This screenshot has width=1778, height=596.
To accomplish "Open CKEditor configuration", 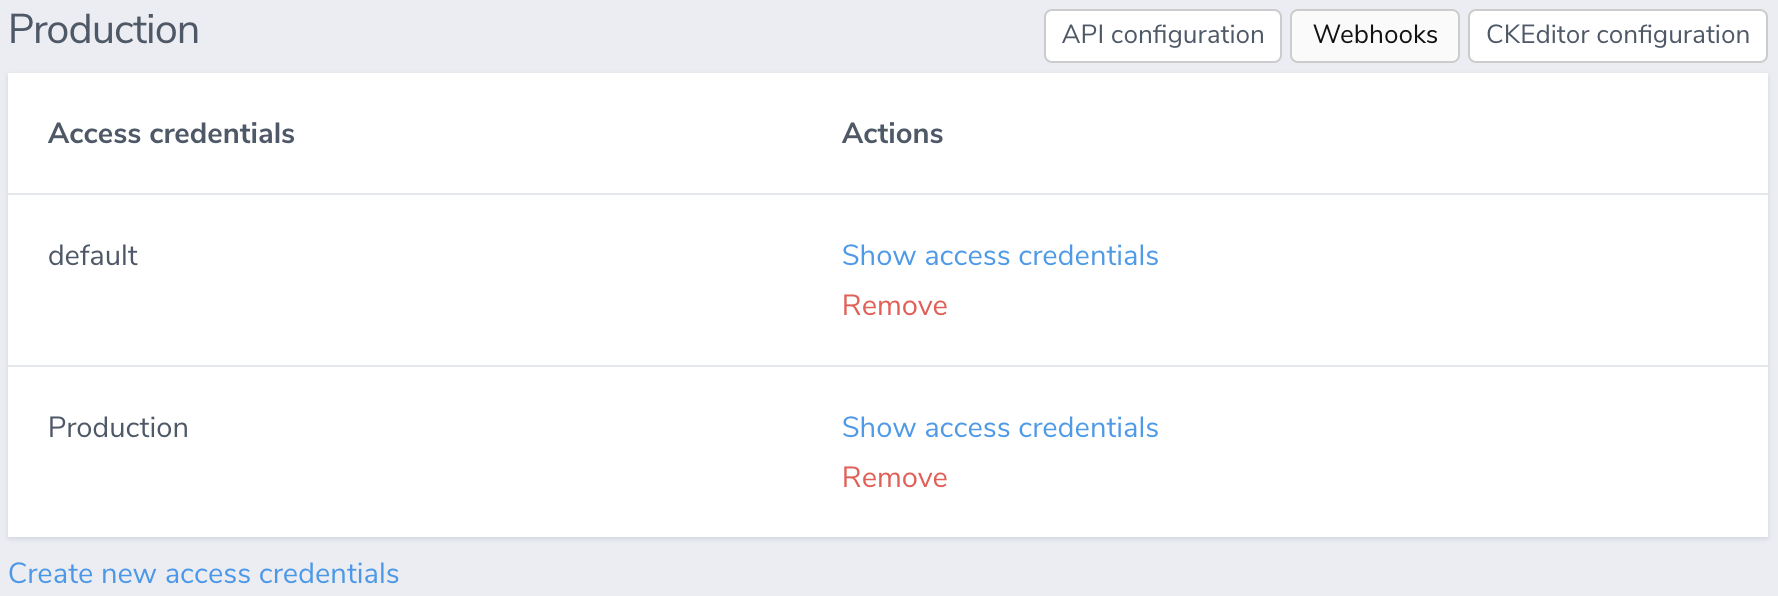I will [1617, 36].
